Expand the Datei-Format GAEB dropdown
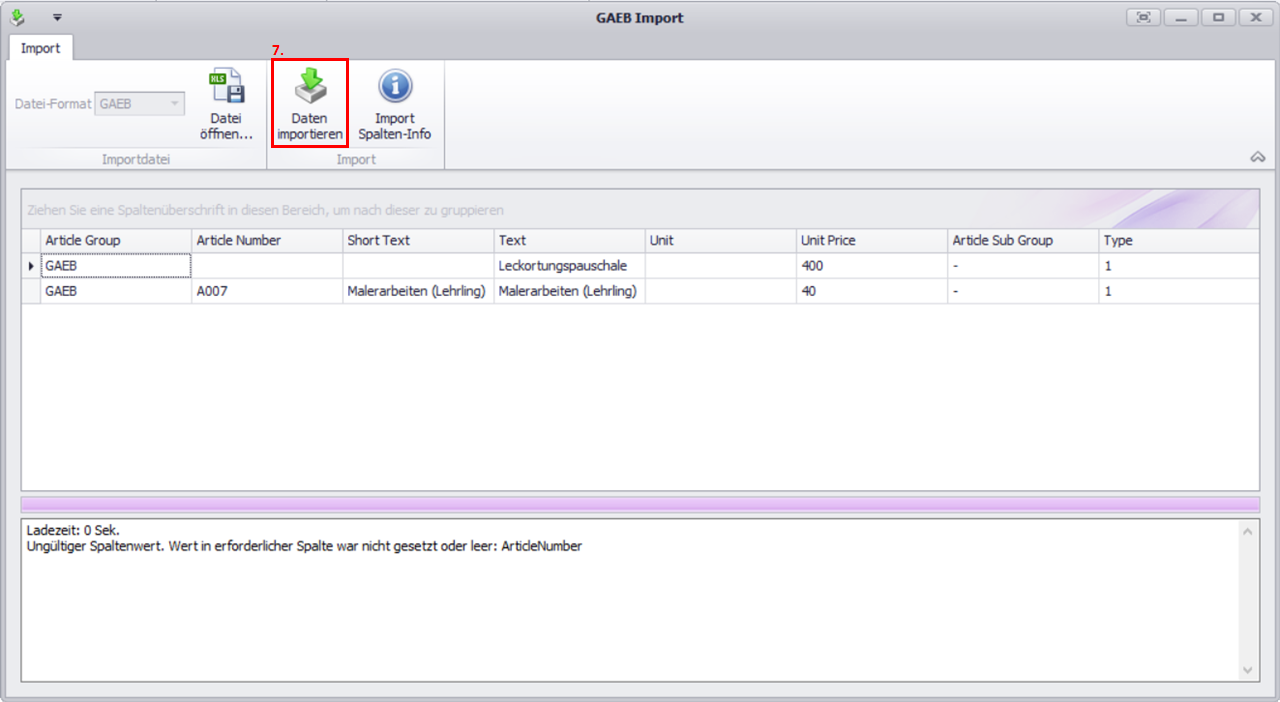The height and width of the screenshot is (702, 1280). (x=174, y=103)
